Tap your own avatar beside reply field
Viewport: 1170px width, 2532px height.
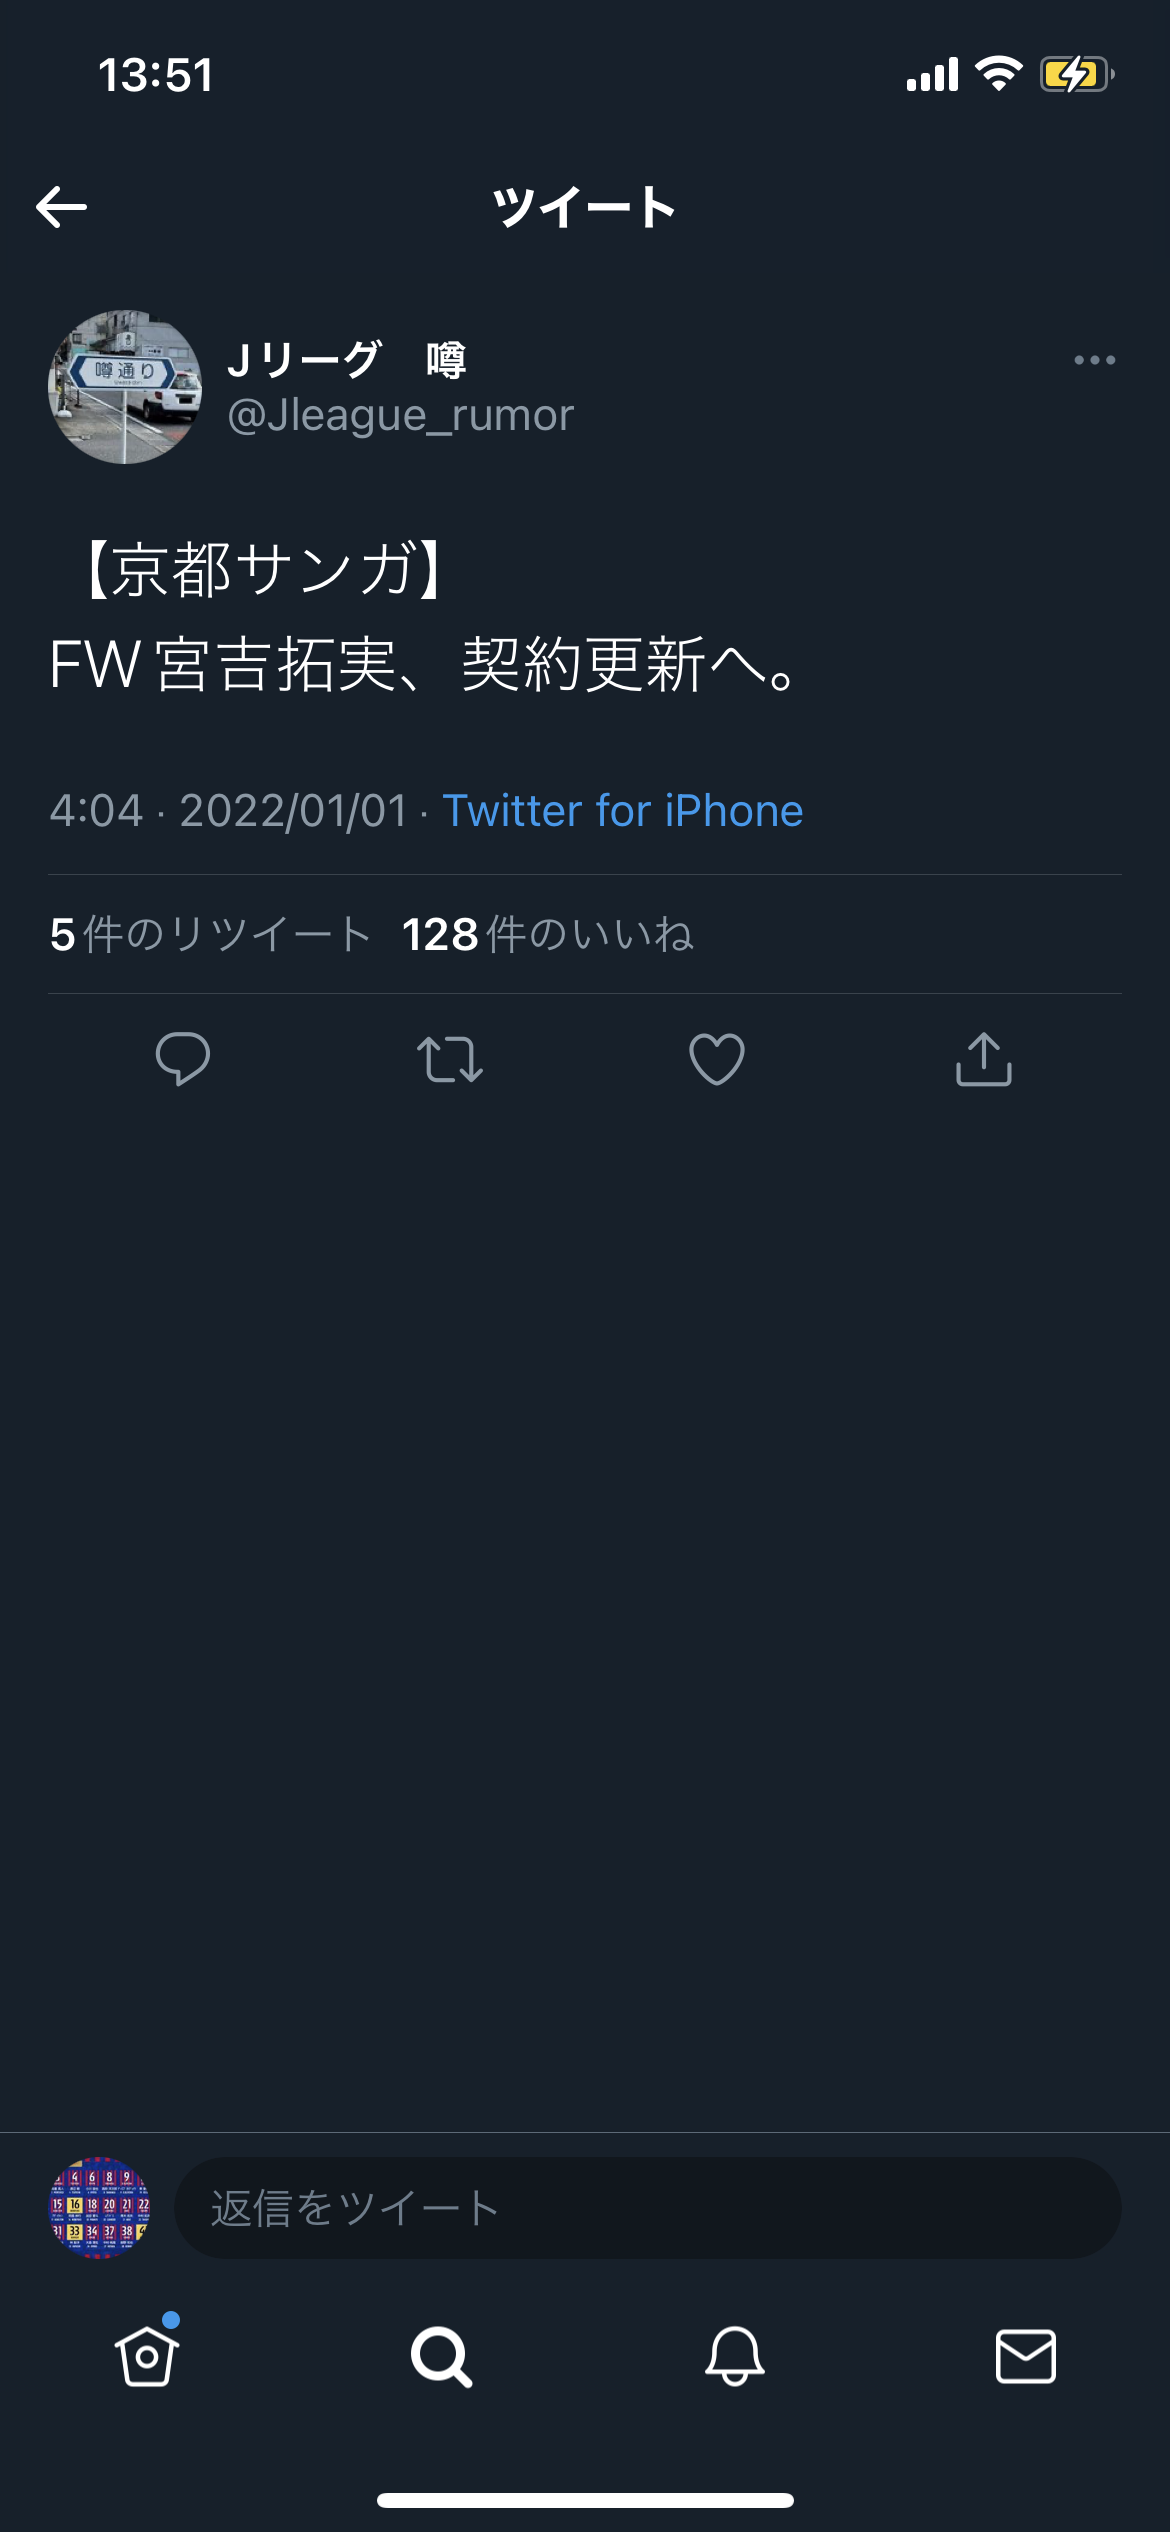pyautogui.click(x=100, y=2208)
